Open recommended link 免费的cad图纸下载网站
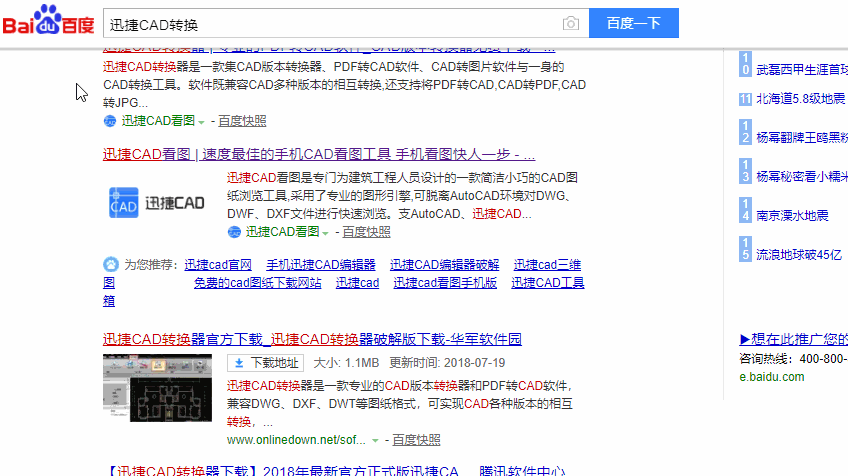The width and height of the screenshot is (848, 476). [x=257, y=283]
